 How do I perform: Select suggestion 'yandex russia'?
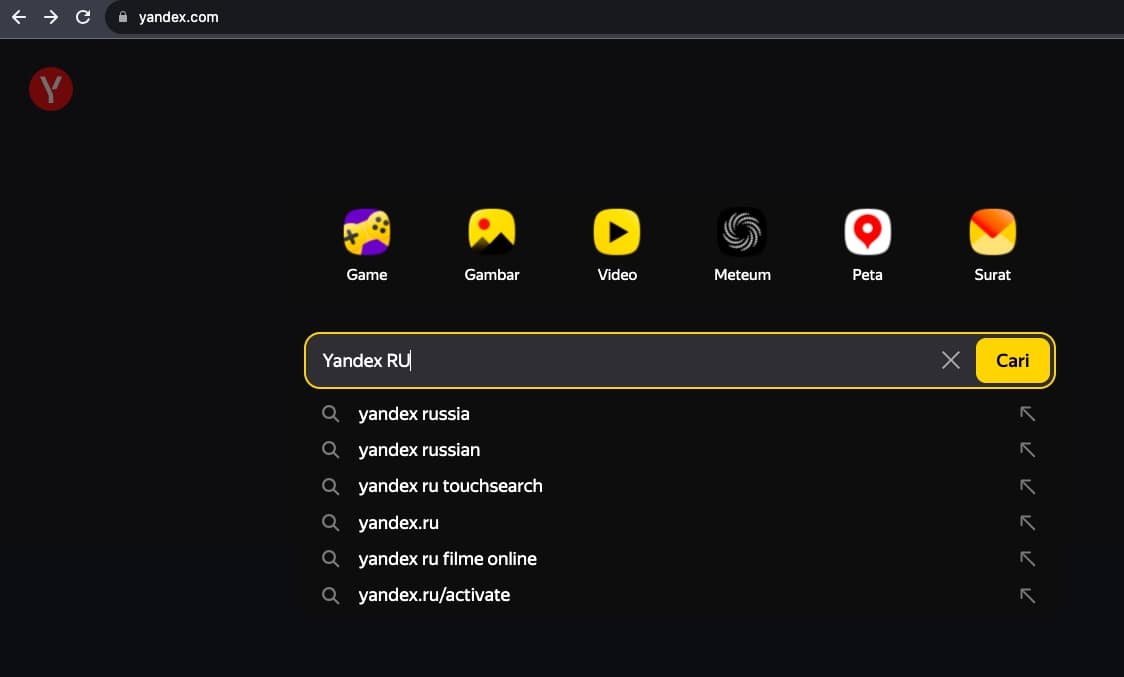click(414, 414)
